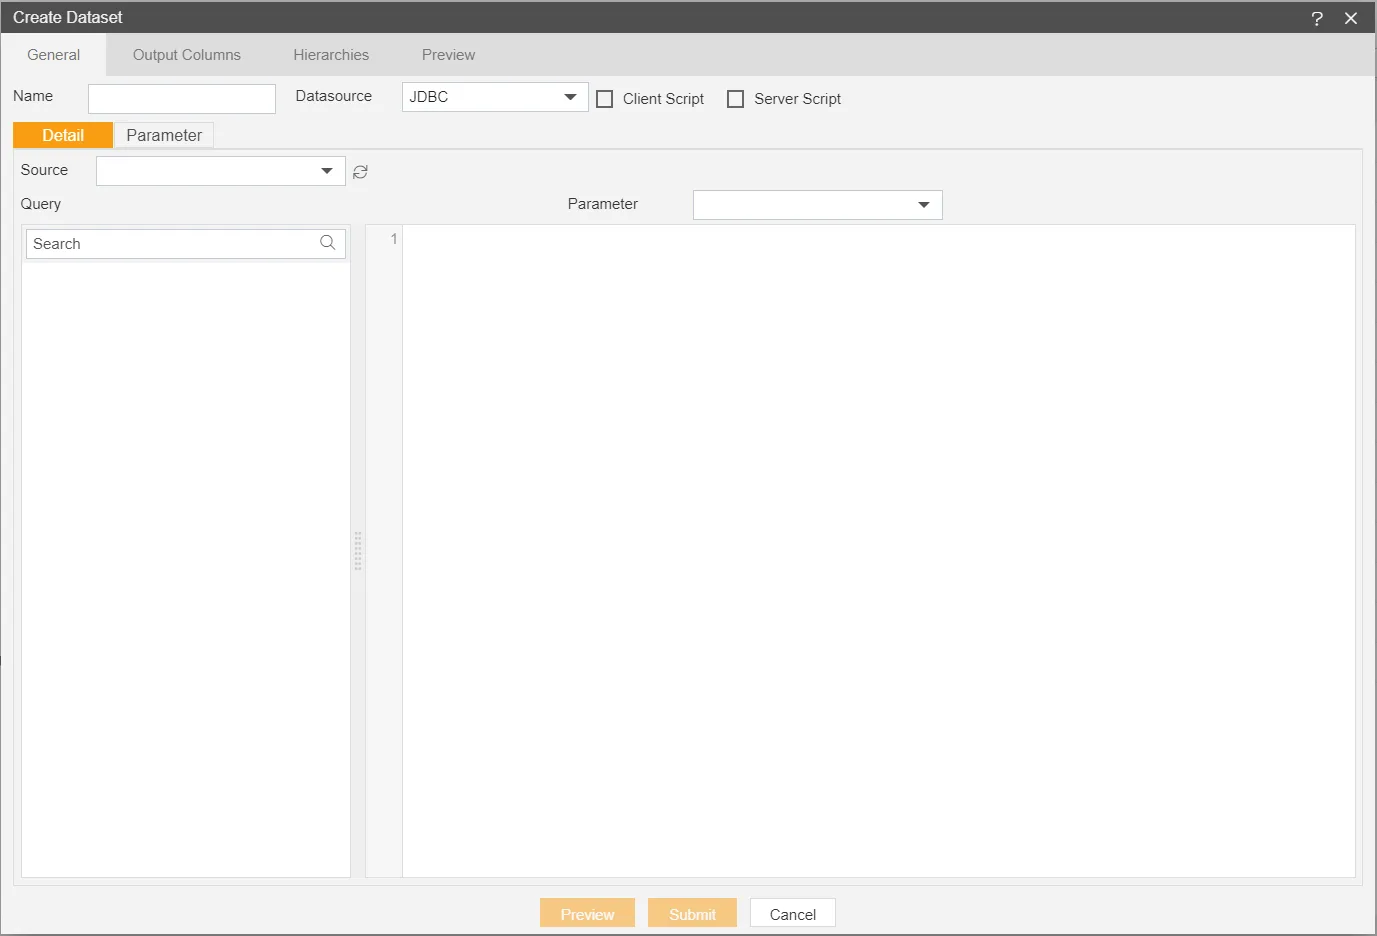1377x936 pixels.
Task: Switch to the Parameter sub-tab
Action: click(164, 135)
